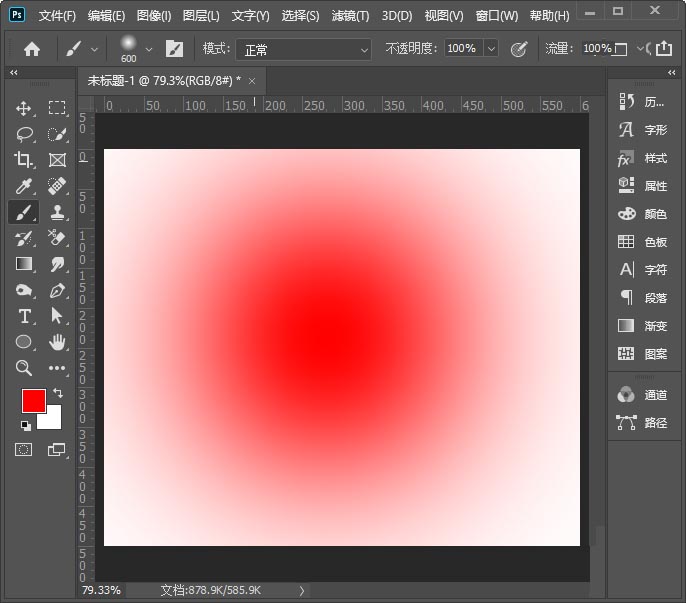
Task: Expand the brush preset picker arrow
Action: (x=149, y=49)
